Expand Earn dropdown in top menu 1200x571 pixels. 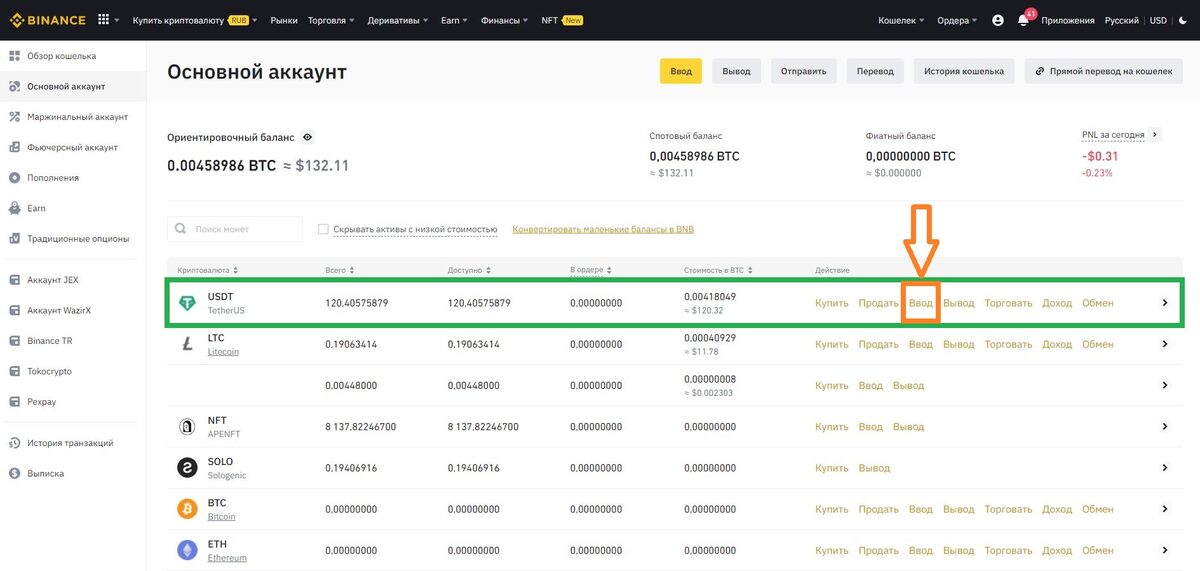(x=455, y=20)
